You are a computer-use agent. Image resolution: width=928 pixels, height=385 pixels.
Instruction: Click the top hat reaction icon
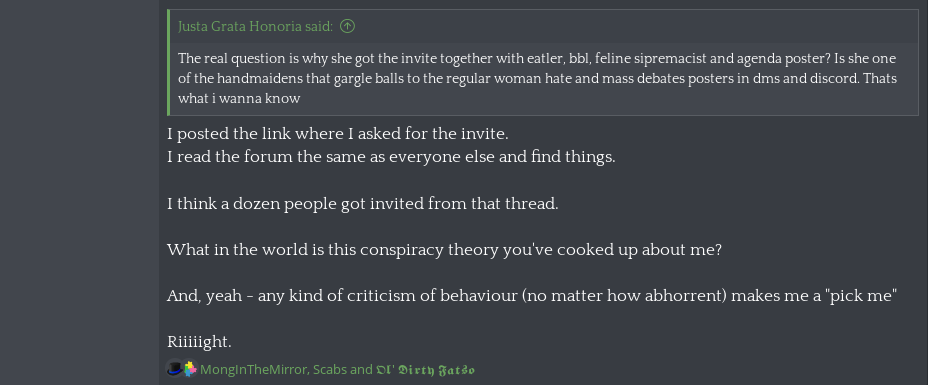174,369
